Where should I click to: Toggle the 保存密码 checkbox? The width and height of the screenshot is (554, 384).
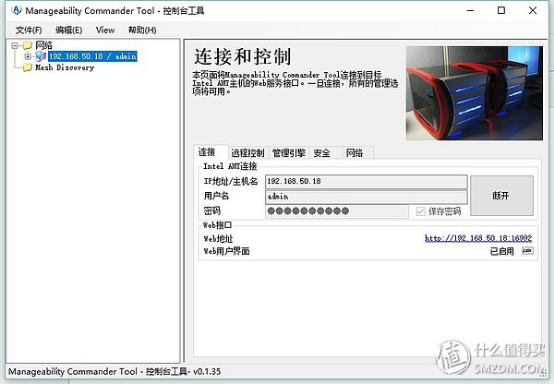(x=420, y=211)
